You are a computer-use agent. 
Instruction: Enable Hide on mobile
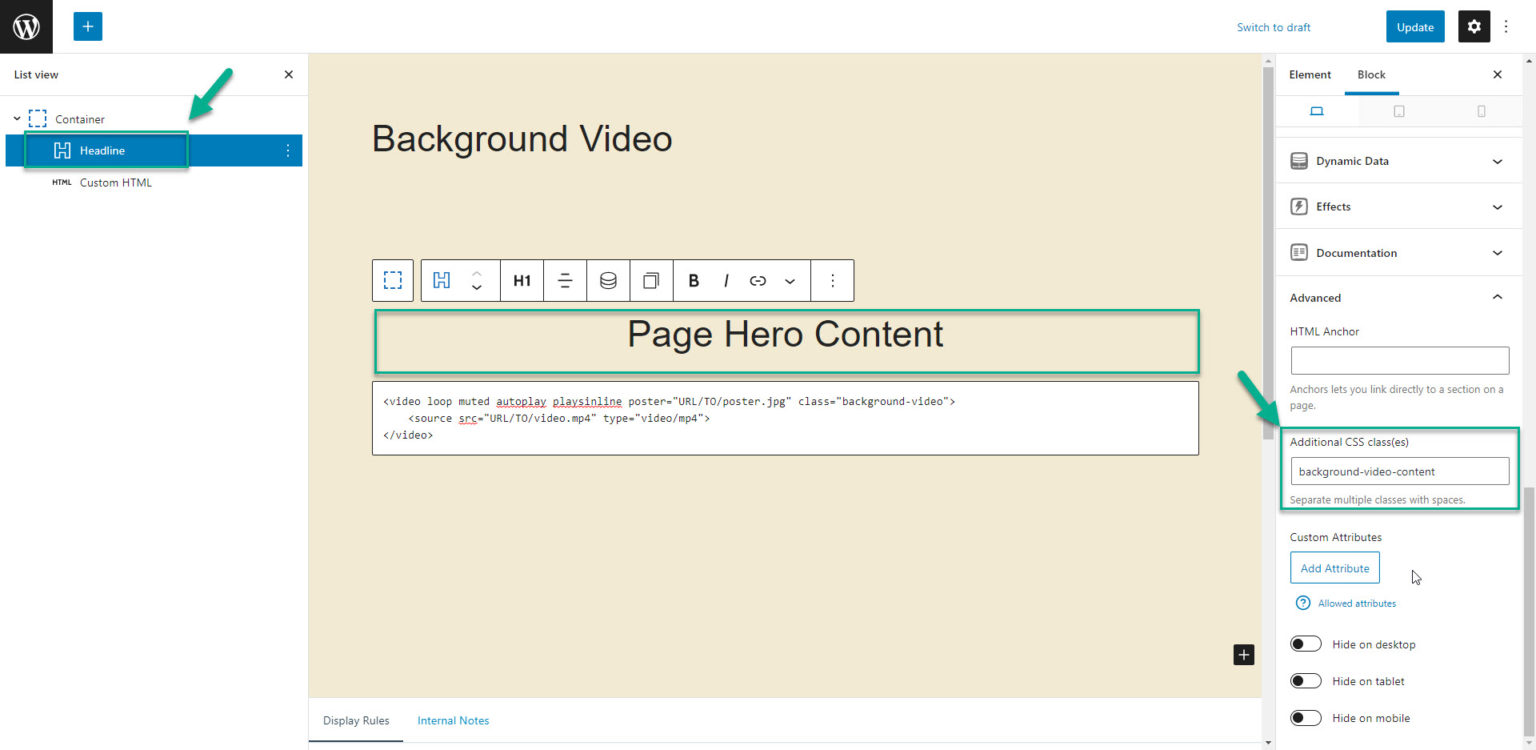tap(1305, 717)
